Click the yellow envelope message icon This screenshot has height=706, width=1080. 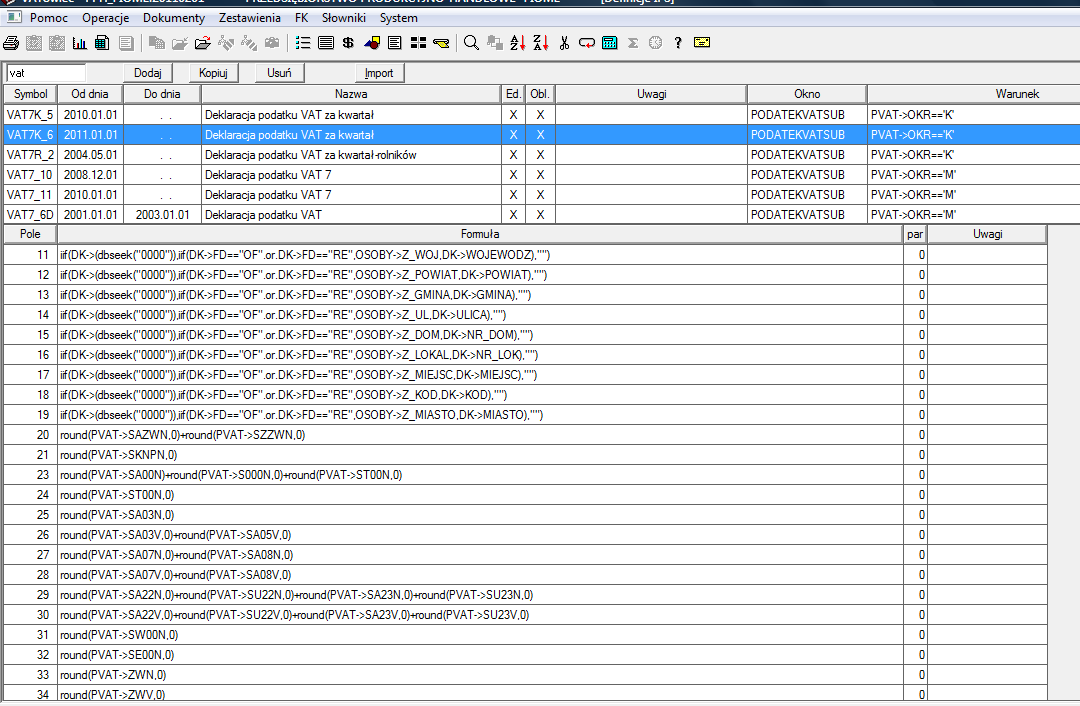coord(702,43)
